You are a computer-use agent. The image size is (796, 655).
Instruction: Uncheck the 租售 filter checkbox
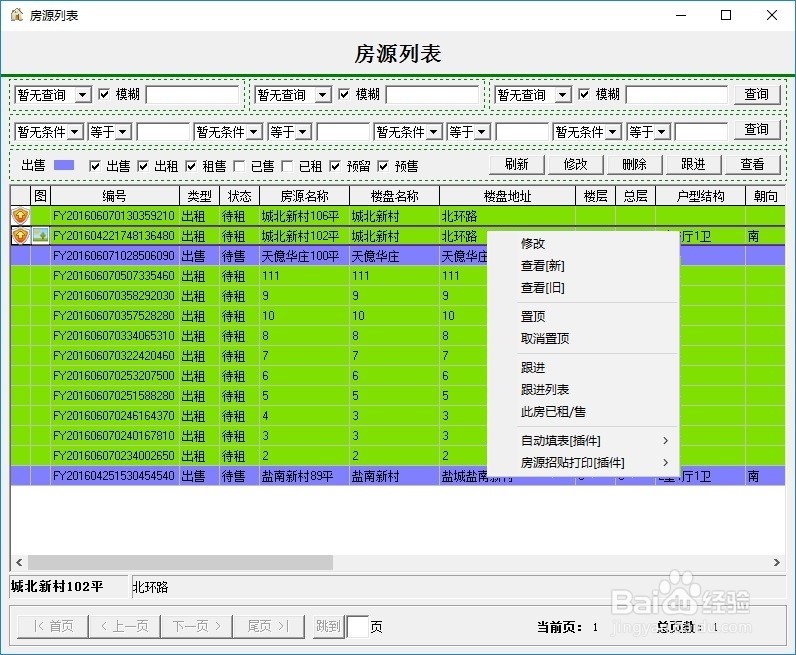pyautogui.click(x=191, y=166)
